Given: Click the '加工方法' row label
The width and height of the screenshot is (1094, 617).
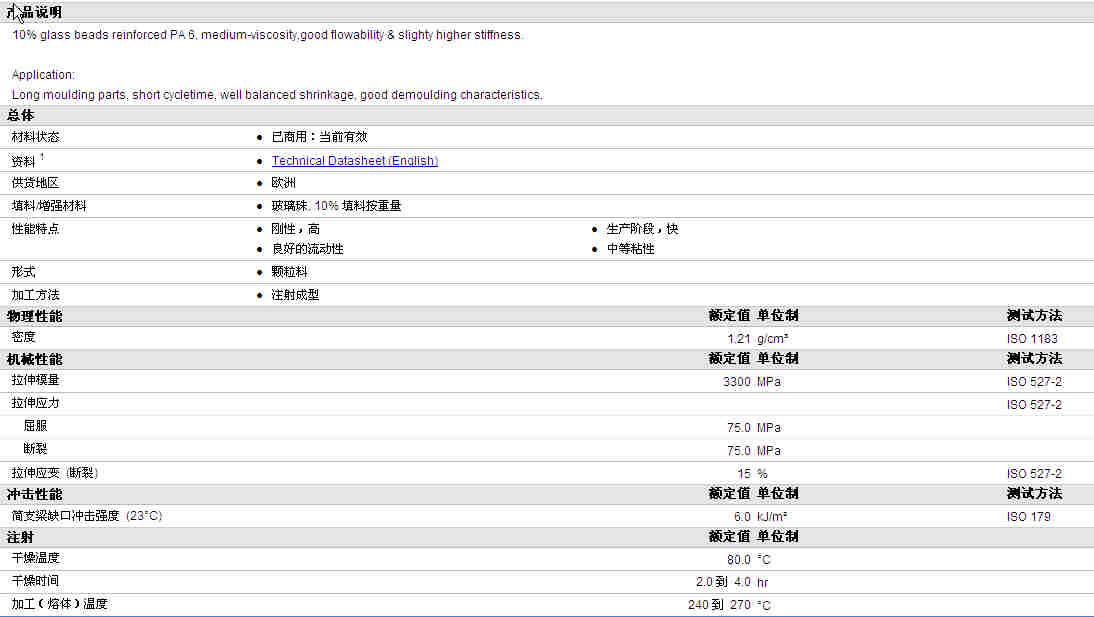Looking at the screenshot, I should click(36, 295).
